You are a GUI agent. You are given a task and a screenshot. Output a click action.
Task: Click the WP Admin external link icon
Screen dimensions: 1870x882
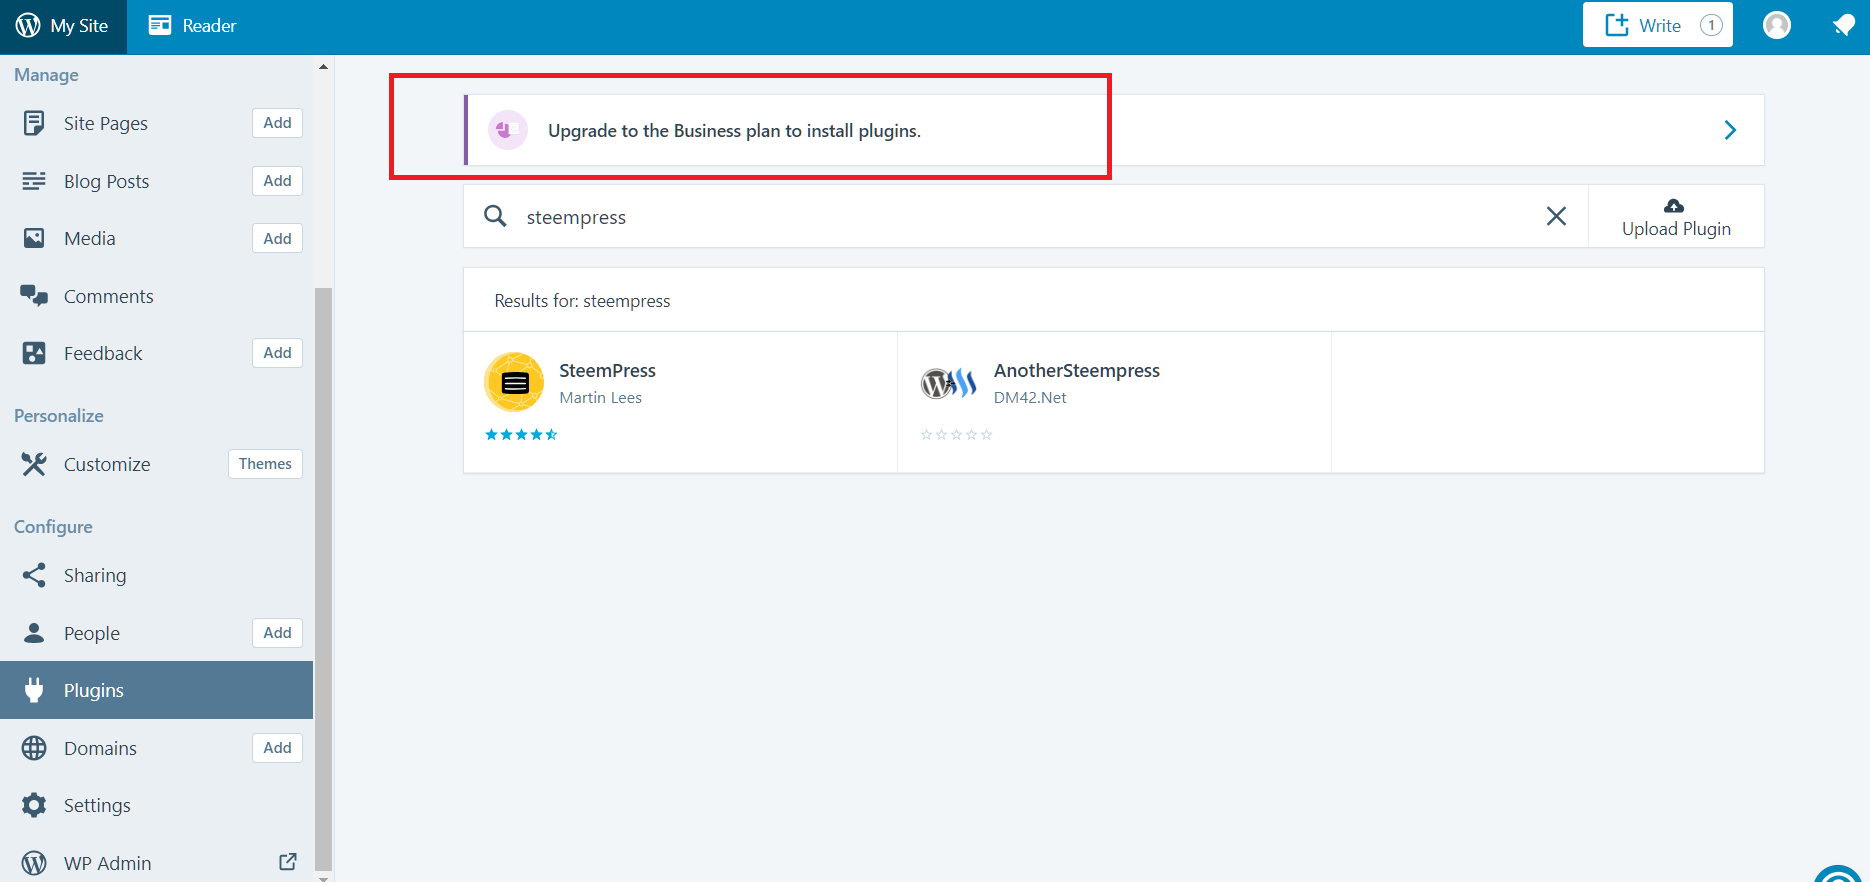[x=288, y=861]
